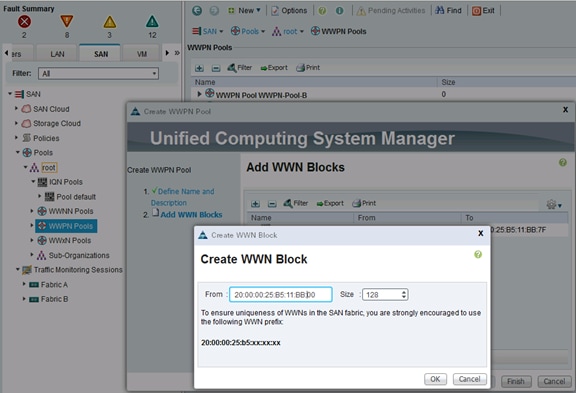Click Export in the WWPN Pools toolbar

click(274, 68)
